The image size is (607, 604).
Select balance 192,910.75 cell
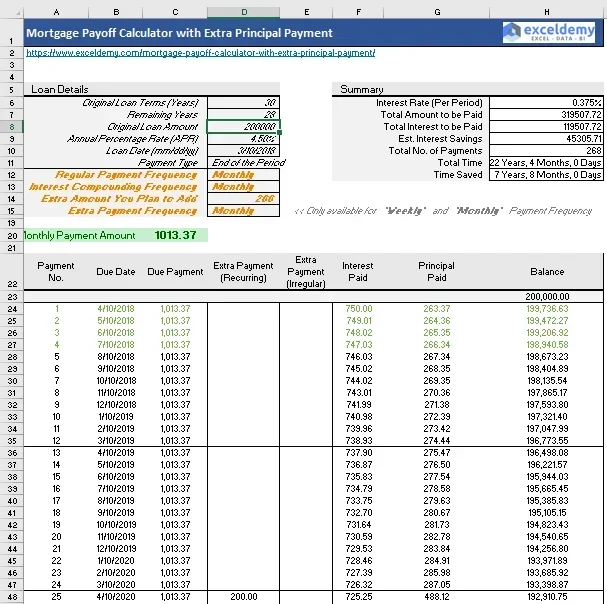pos(547,597)
